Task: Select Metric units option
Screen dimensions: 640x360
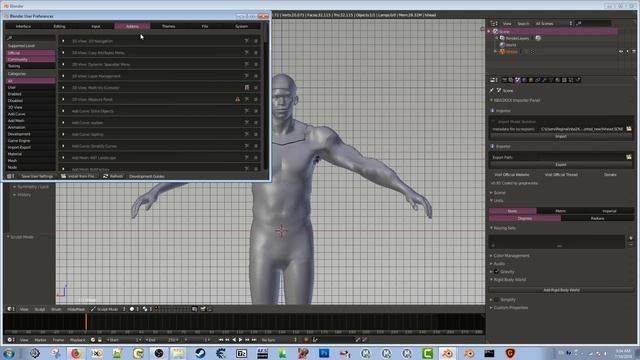Action: coord(560,211)
